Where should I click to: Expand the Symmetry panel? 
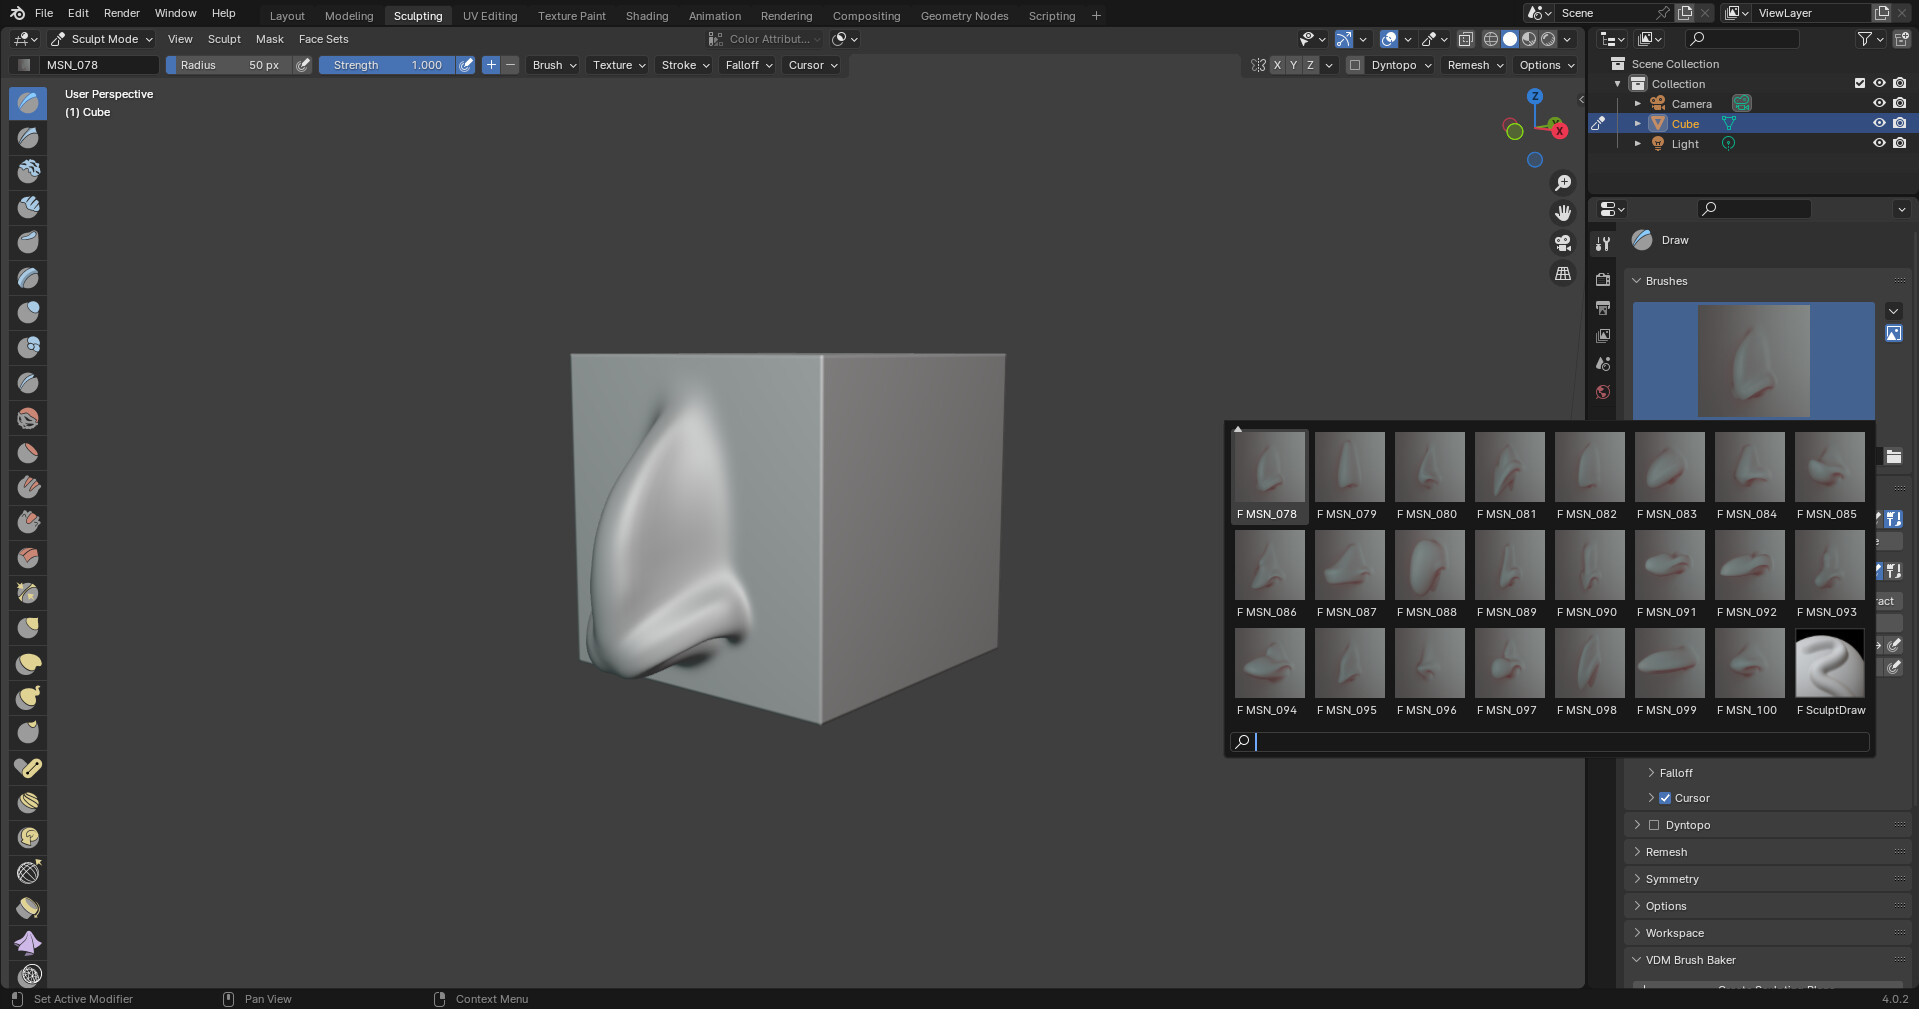1670,879
